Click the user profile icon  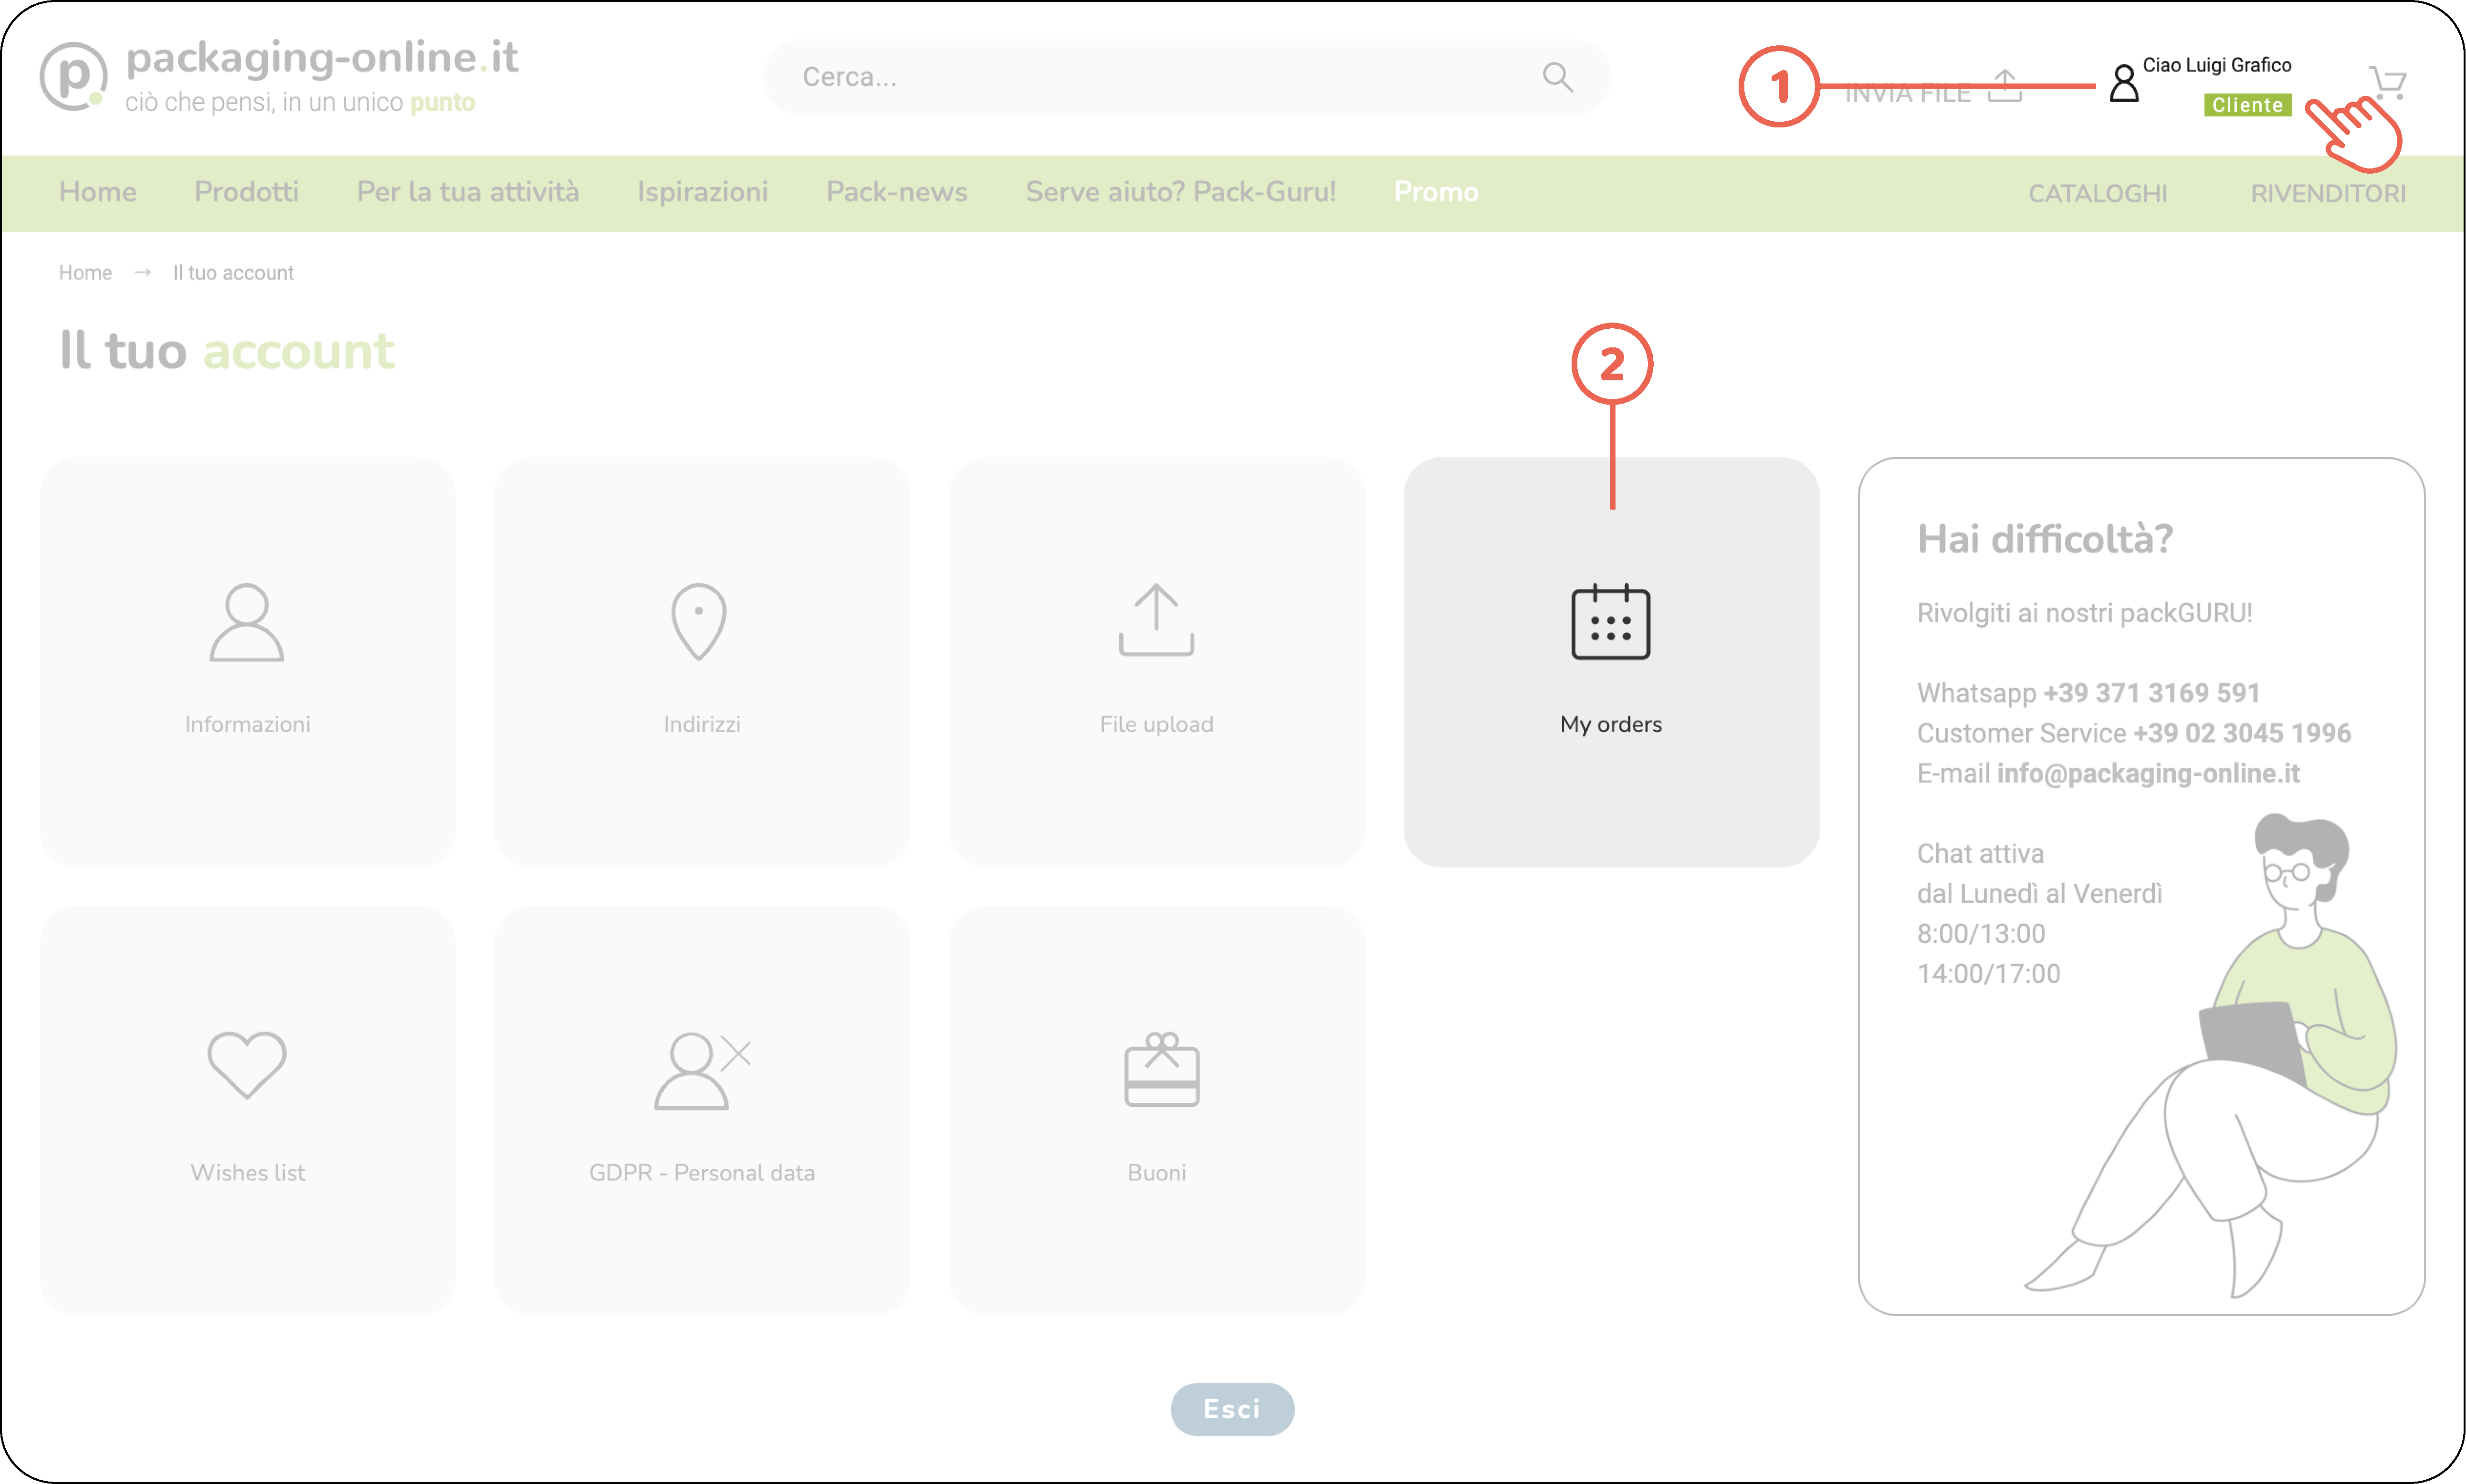pyautogui.click(x=2123, y=84)
